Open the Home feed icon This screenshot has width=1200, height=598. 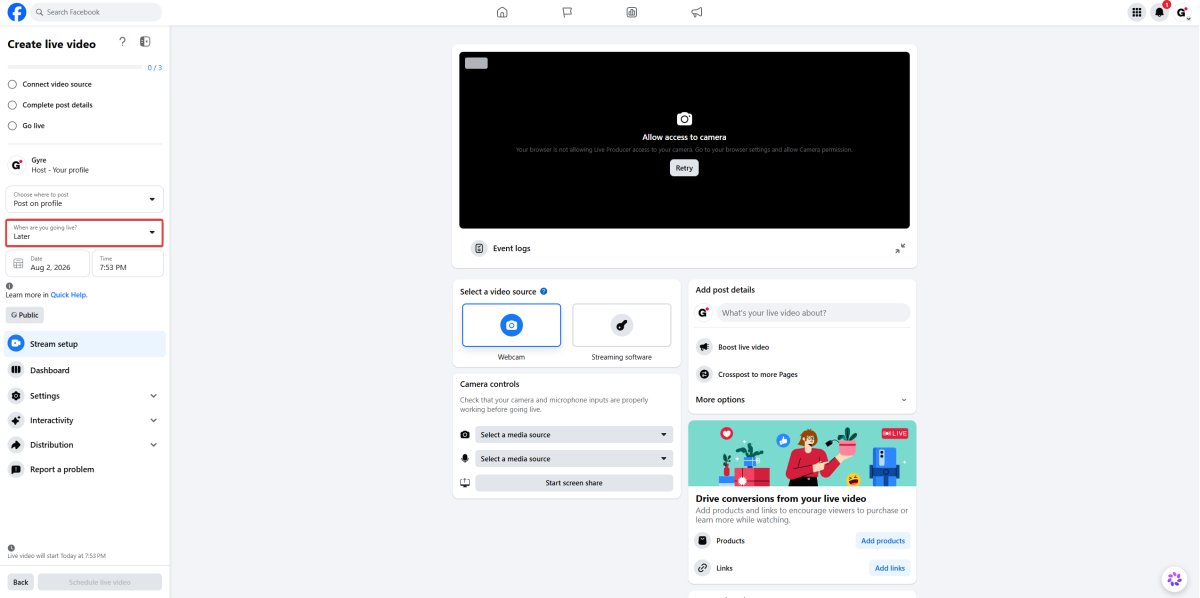(x=502, y=12)
